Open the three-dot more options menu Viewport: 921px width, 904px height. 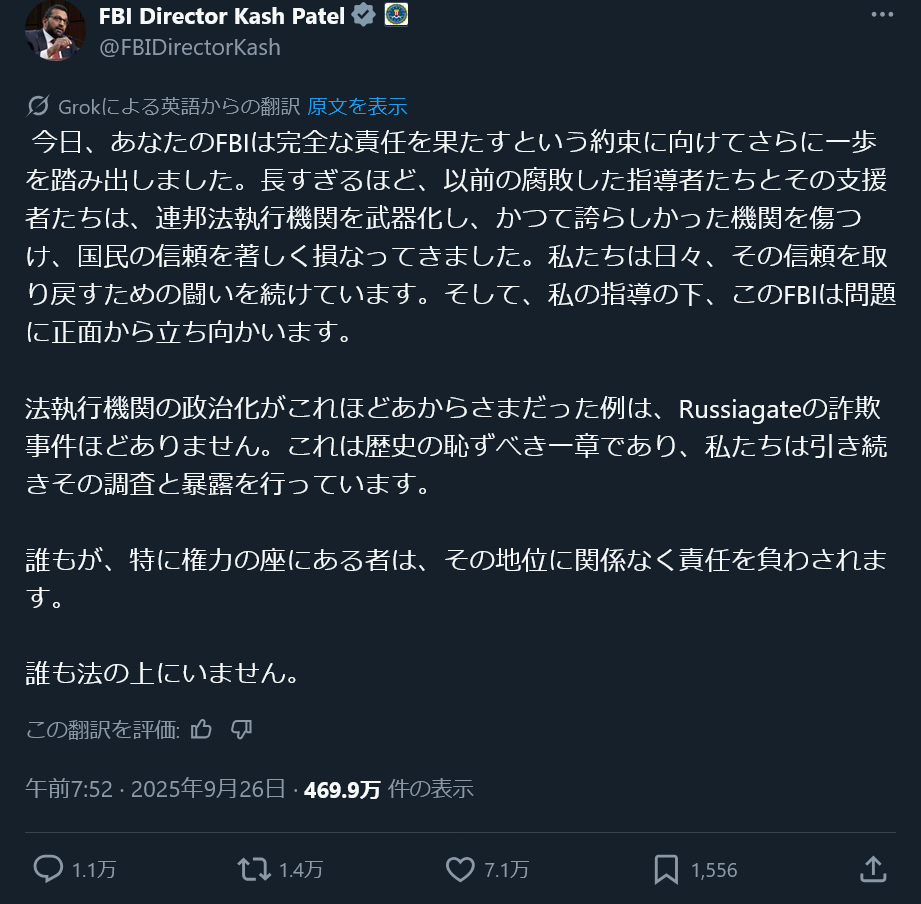(x=882, y=15)
